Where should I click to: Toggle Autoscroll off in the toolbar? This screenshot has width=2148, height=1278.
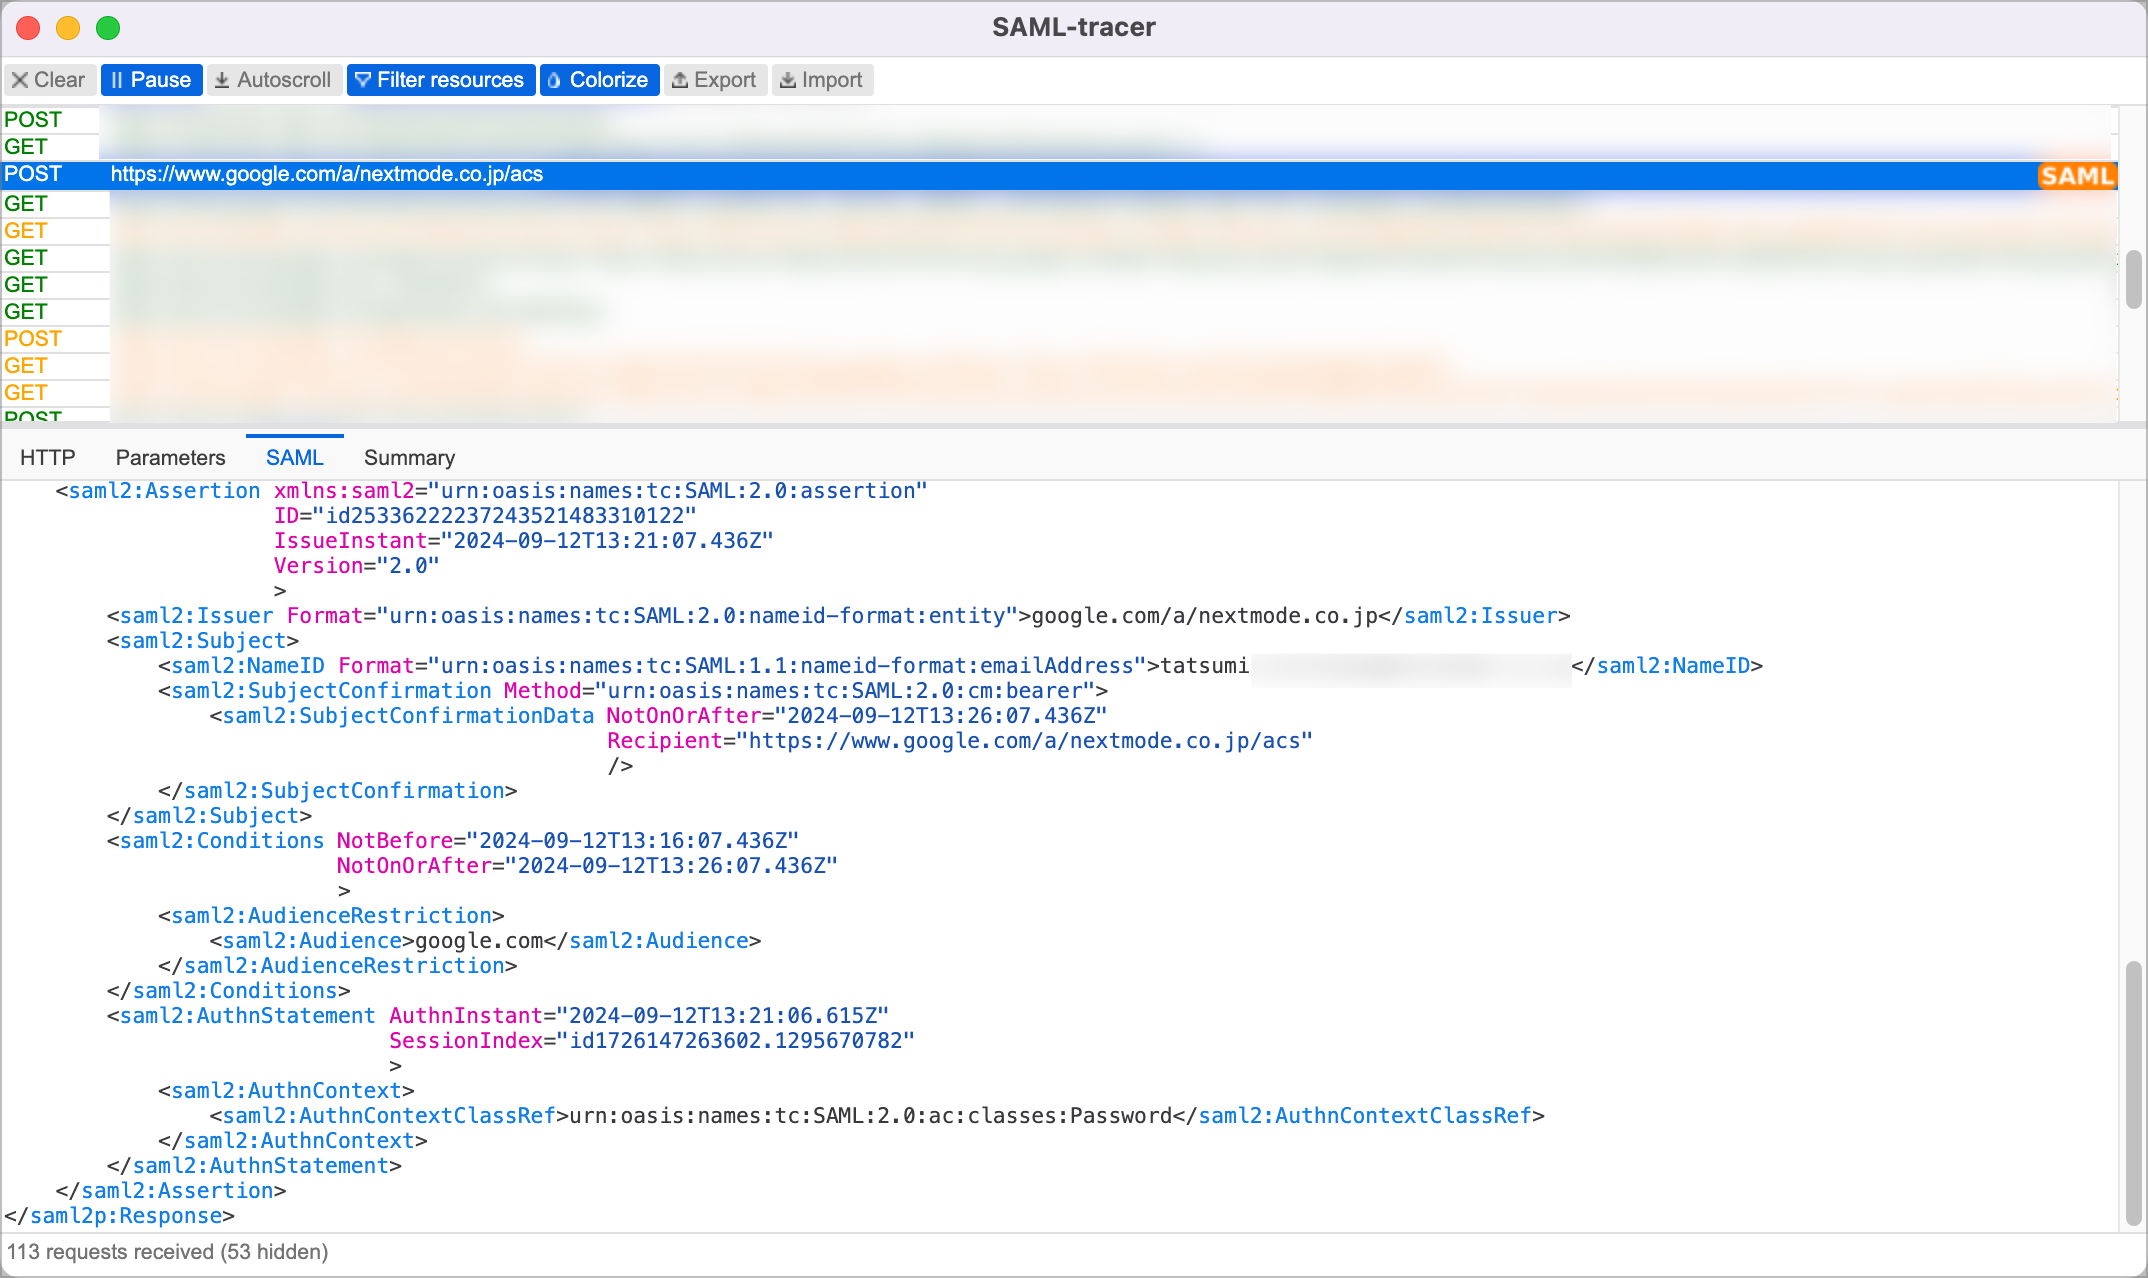(274, 79)
